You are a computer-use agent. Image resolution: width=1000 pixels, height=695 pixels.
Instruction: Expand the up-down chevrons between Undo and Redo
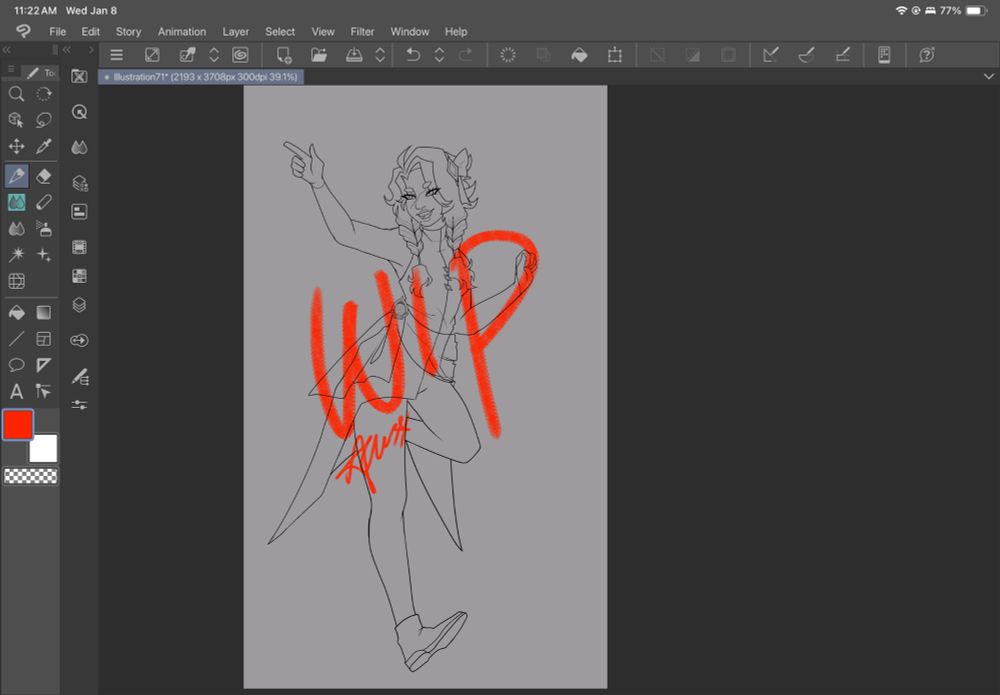(439, 55)
